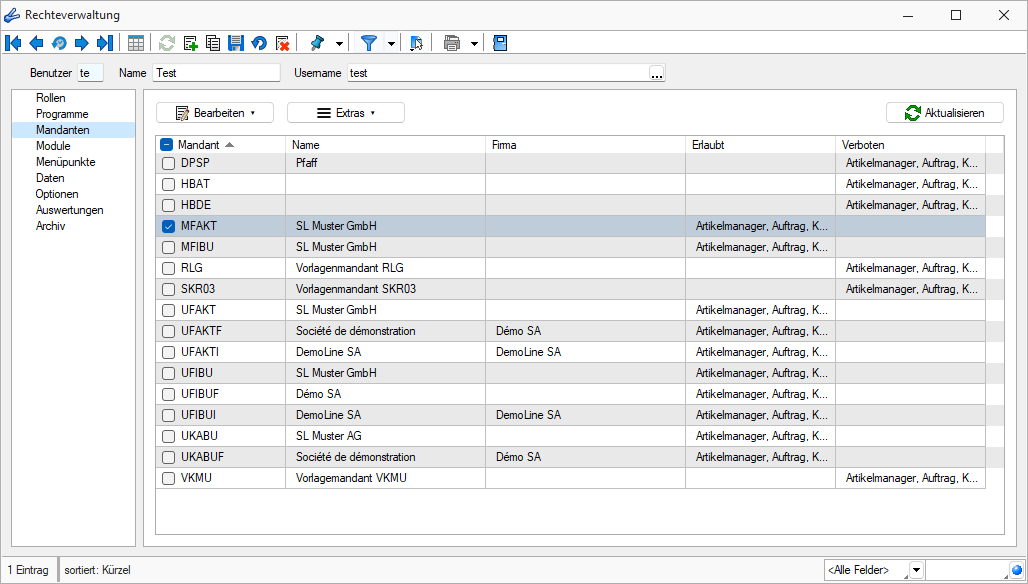Click the printer icon
The image size is (1028, 584).
click(452, 43)
